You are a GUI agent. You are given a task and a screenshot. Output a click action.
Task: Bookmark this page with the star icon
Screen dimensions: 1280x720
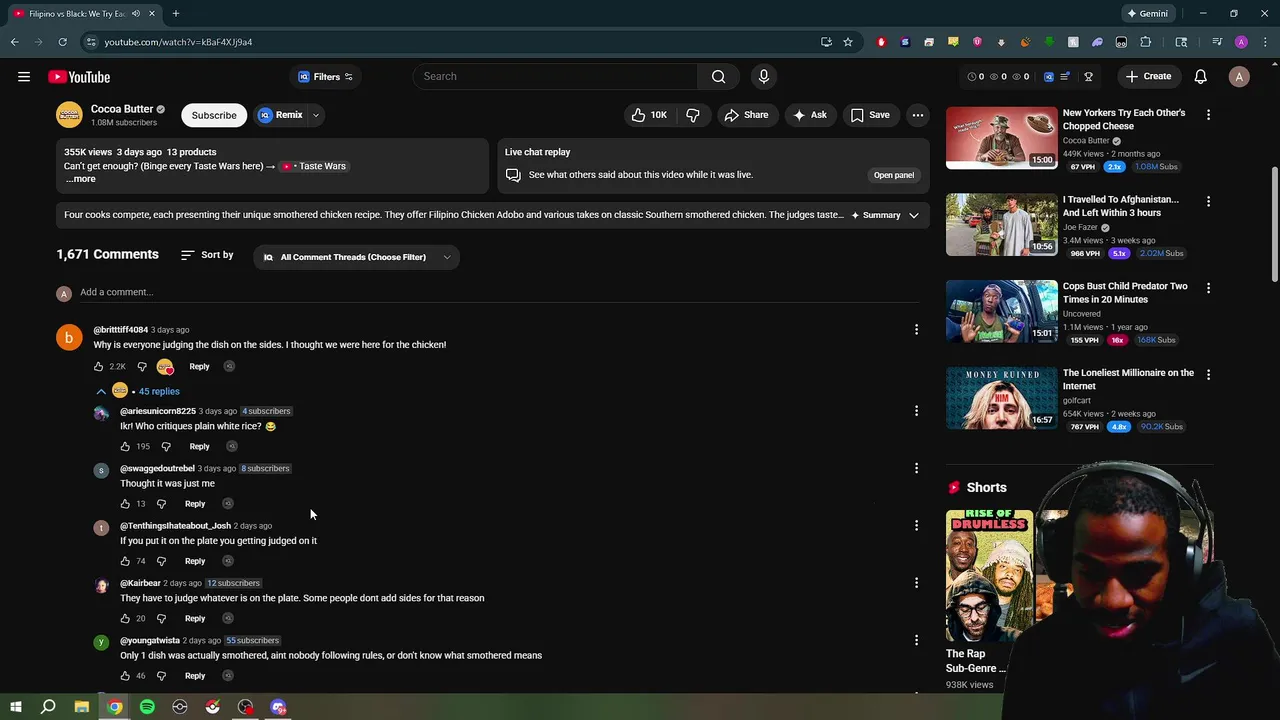(x=848, y=42)
